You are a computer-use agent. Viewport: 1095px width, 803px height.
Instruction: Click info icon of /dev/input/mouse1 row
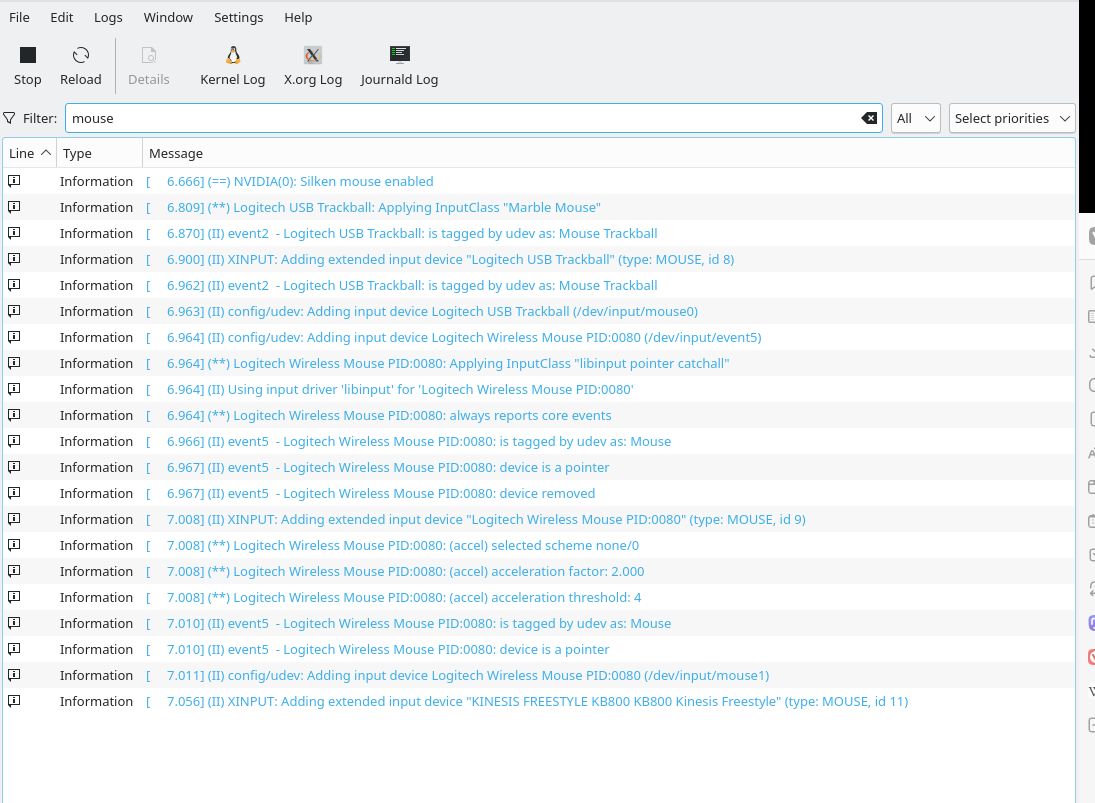14,675
